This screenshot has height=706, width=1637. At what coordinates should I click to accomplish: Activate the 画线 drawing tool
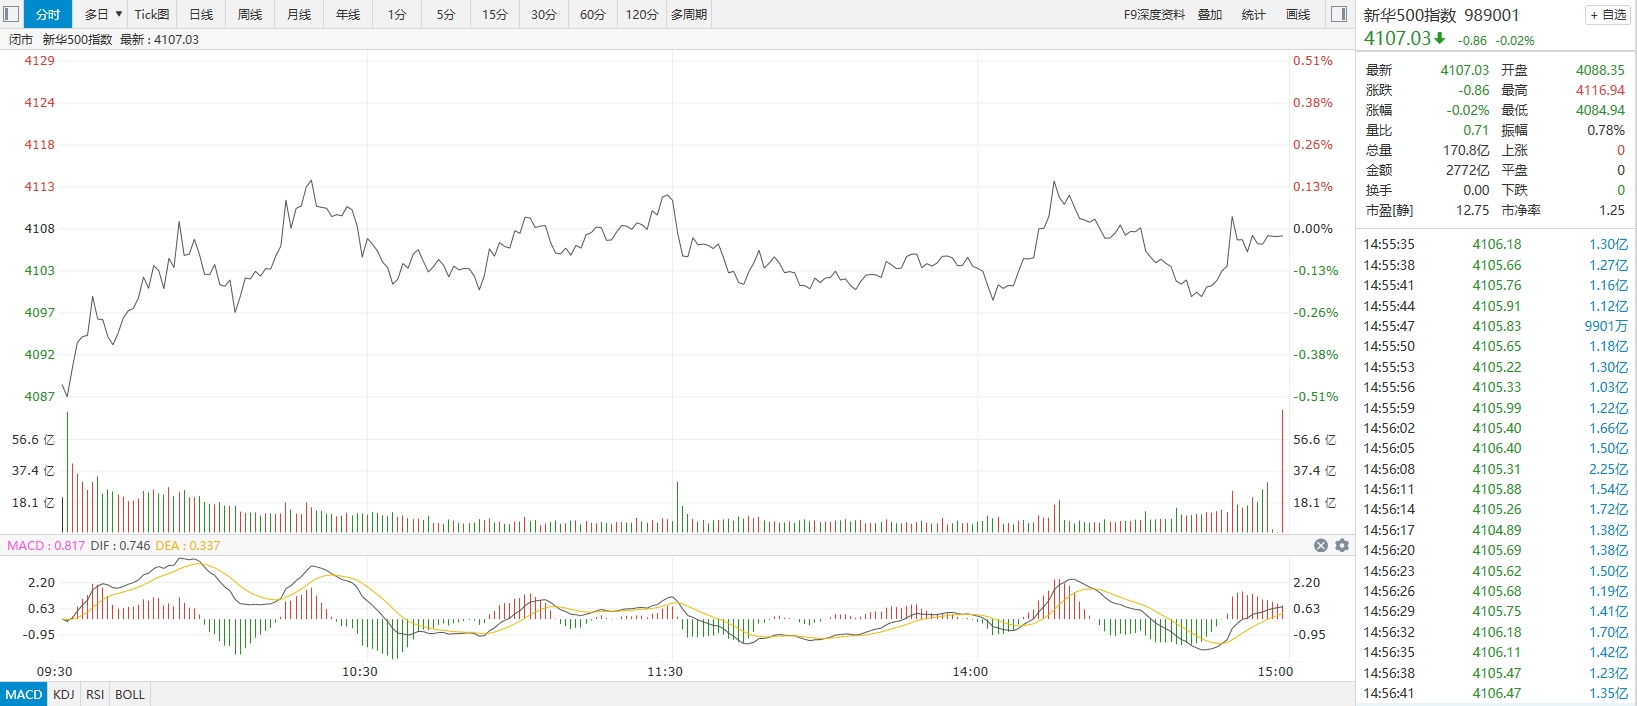[x=1298, y=14]
